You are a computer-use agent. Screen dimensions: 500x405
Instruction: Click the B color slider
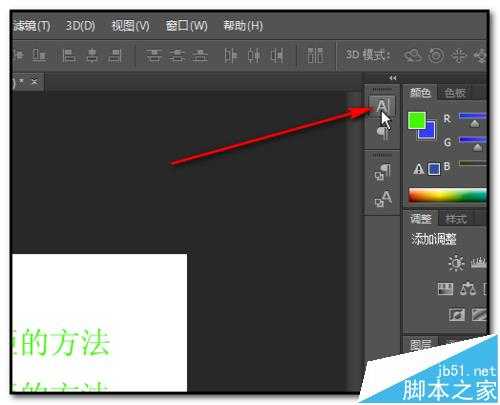(473, 163)
